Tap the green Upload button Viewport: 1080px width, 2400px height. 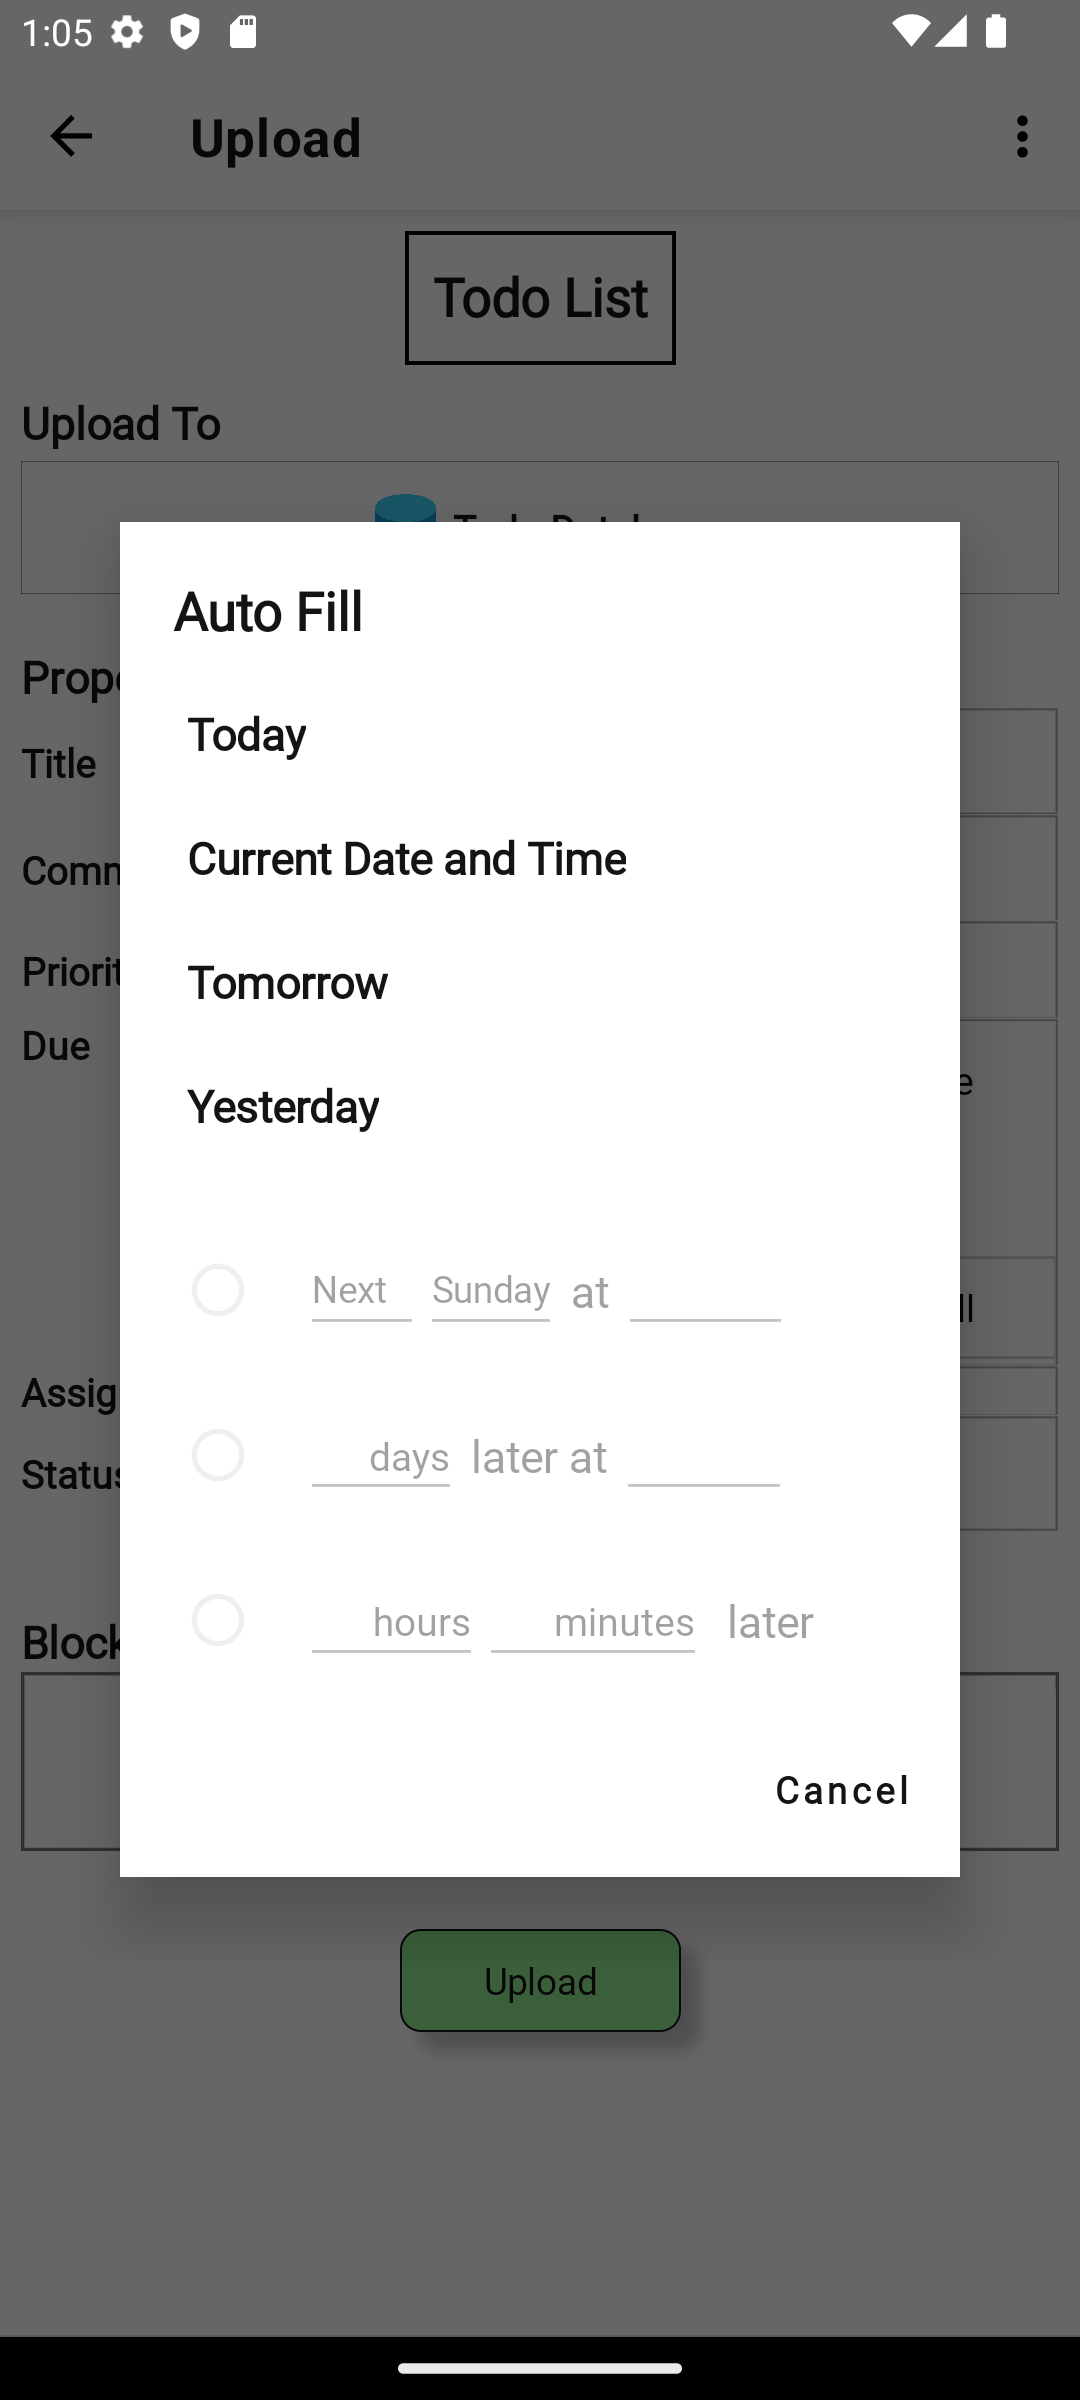pyautogui.click(x=540, y=1981)
